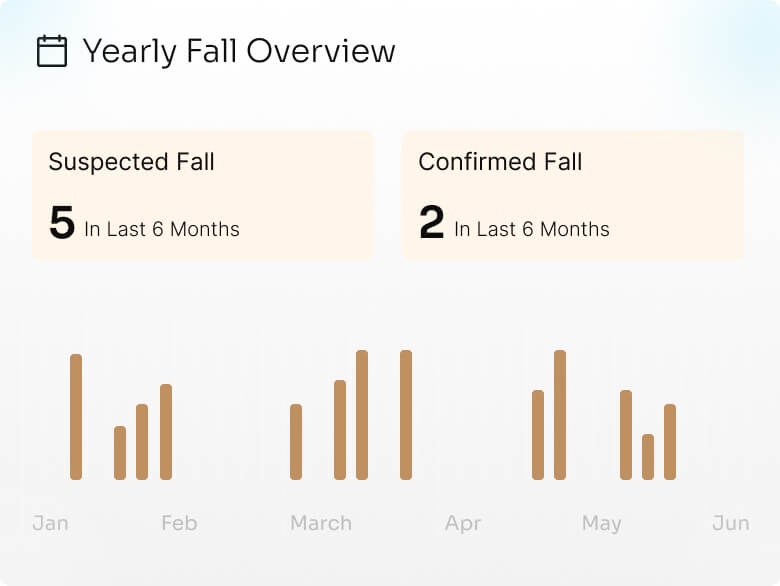Click the tallest bar before the May label
The width and height of the screenshot is (780, 586).
pyautogui.click(x=560, y=415)
